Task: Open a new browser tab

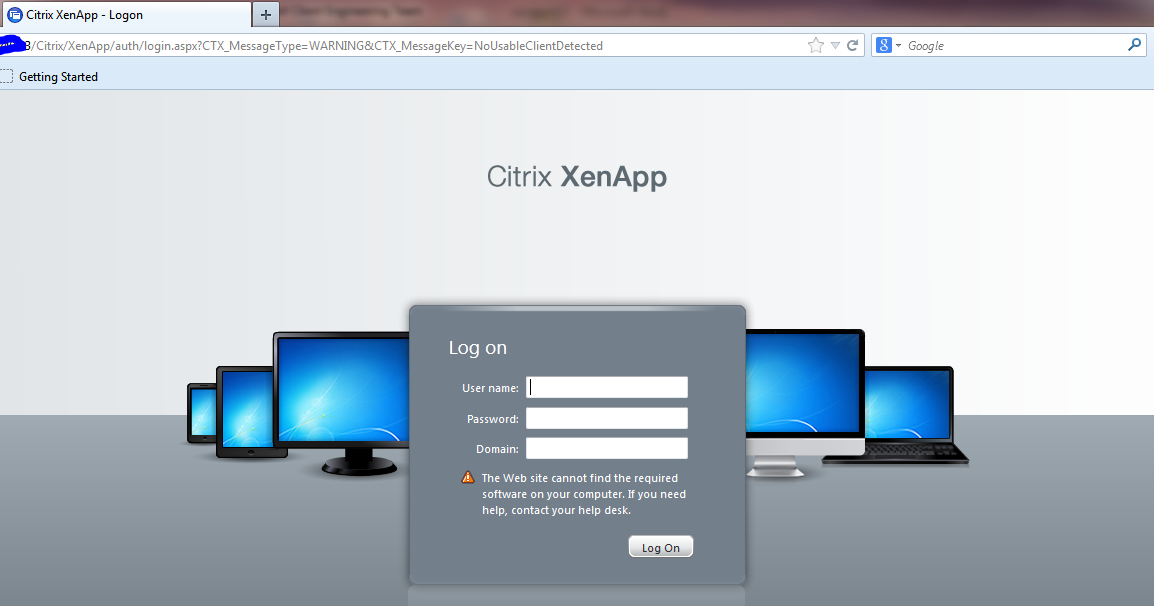Action: (266, 15)
